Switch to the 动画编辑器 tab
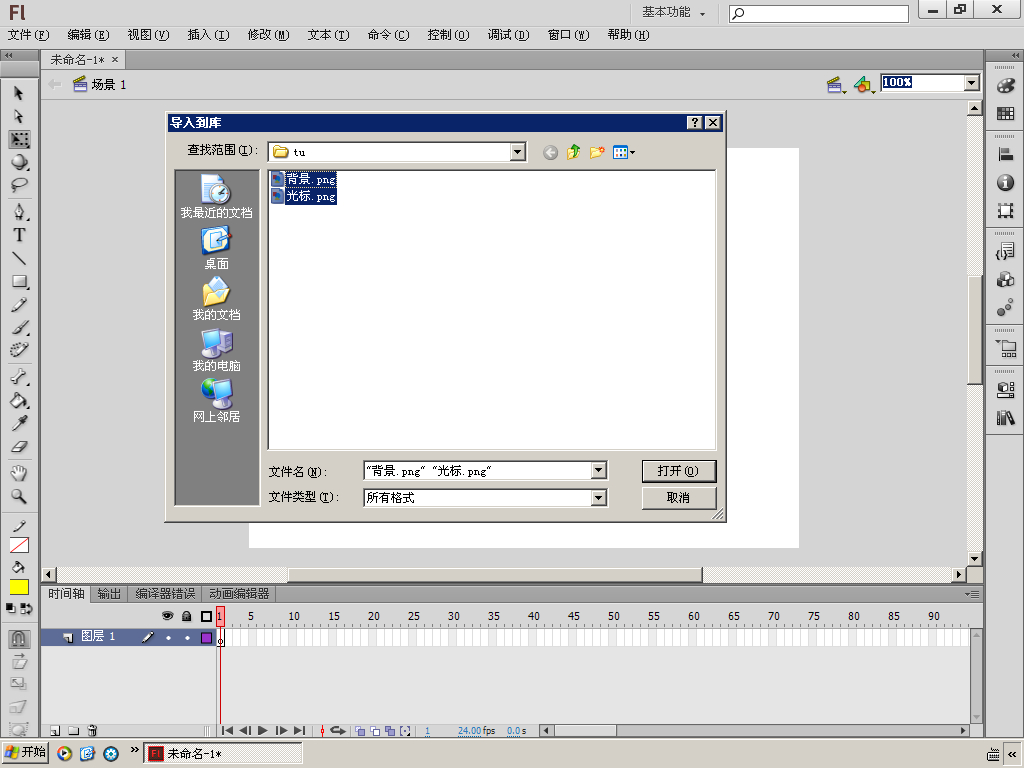This screenshot has height=768, width=1024. click(239, 594)
